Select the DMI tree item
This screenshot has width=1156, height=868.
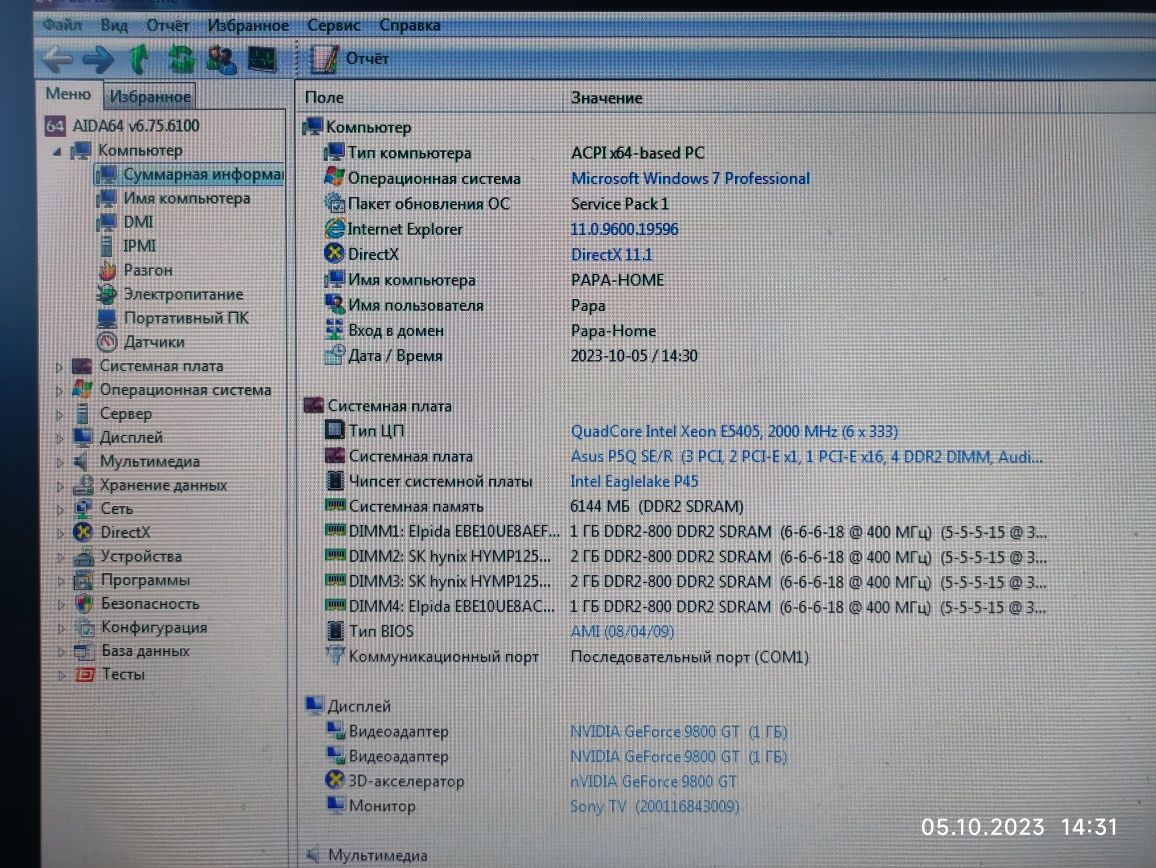(138, 222)
